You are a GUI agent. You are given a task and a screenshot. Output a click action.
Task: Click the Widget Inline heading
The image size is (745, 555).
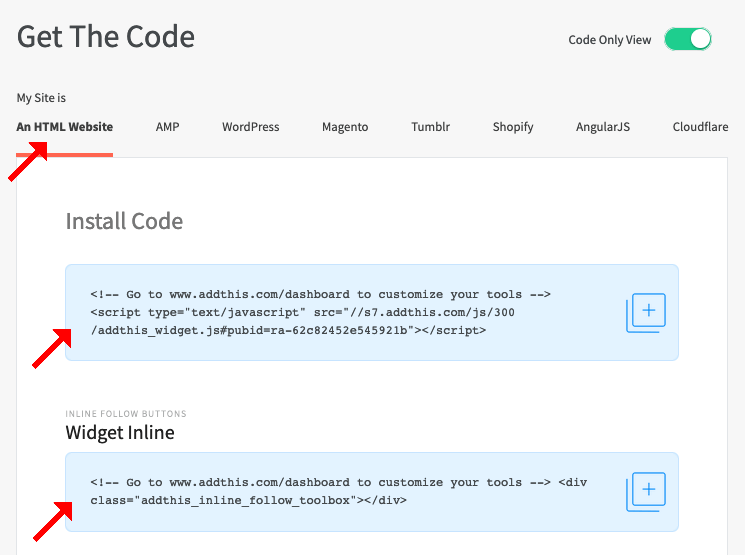point(120,432)
